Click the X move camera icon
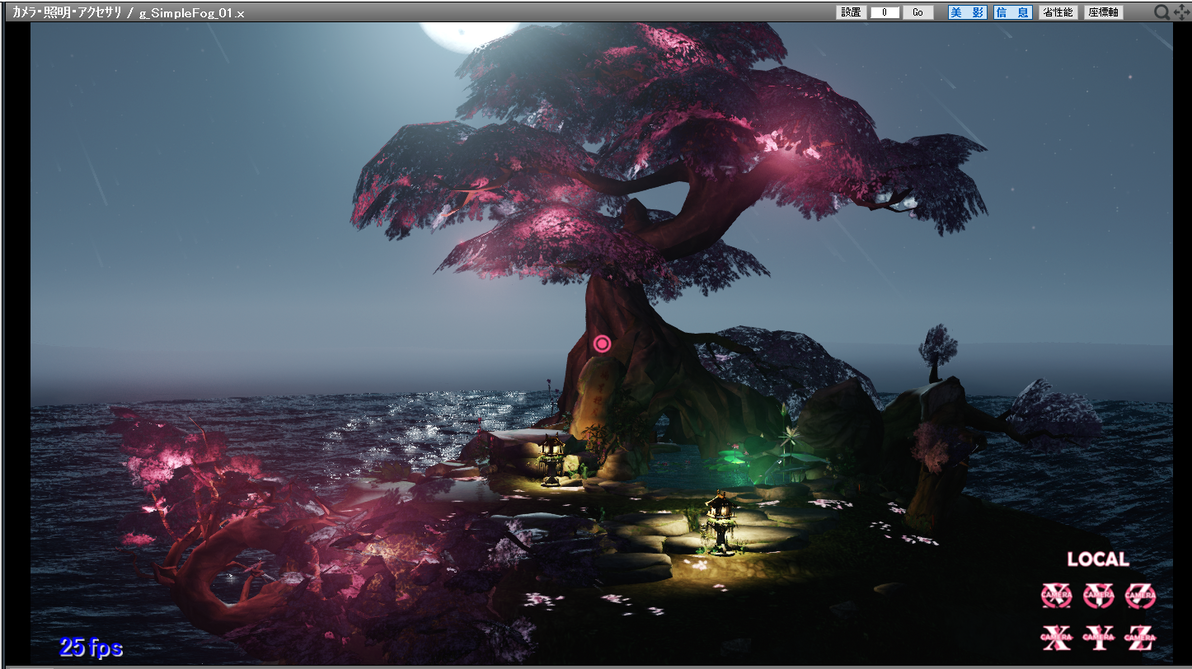This screenshot has height=669, width=1192. [x=1056, y=637]
